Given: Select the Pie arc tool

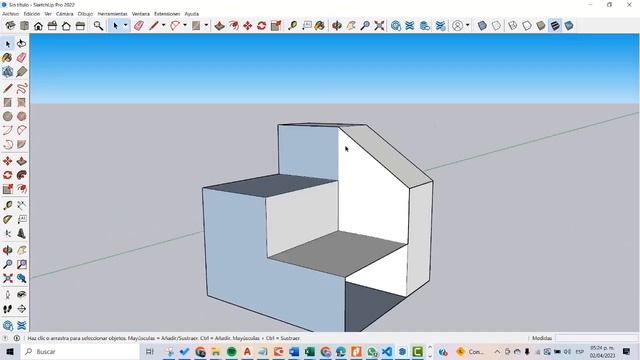Looking at the screenshot, I should pos(22,144).
